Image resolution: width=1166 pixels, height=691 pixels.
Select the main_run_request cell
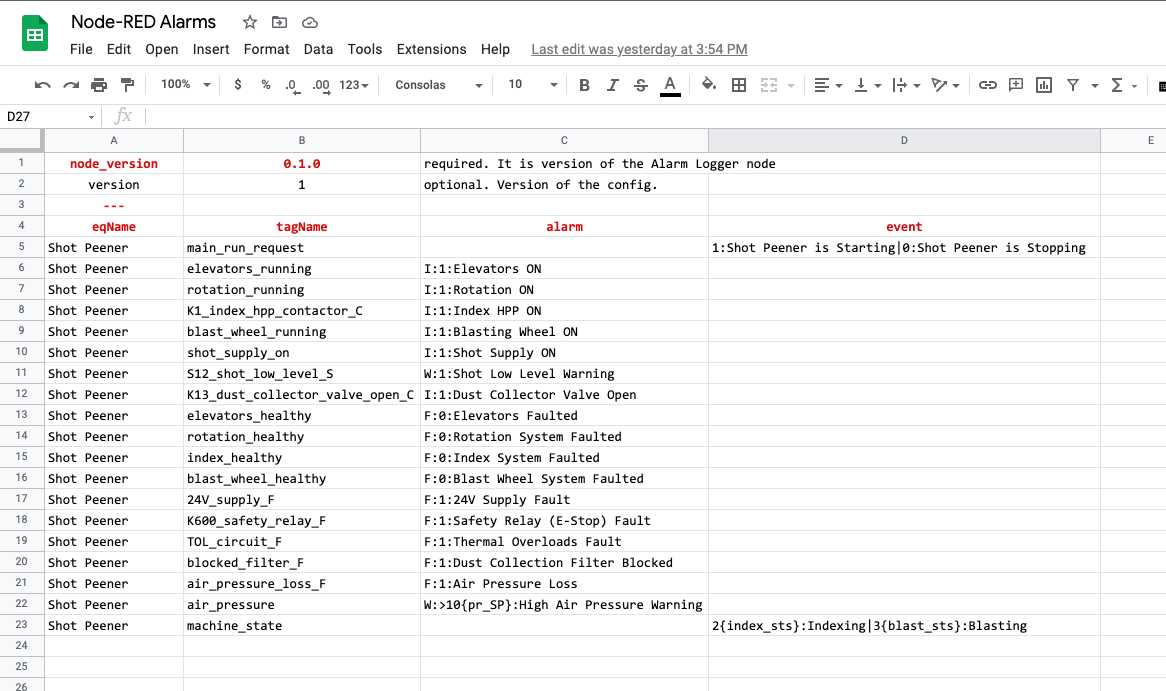[302, 248]
